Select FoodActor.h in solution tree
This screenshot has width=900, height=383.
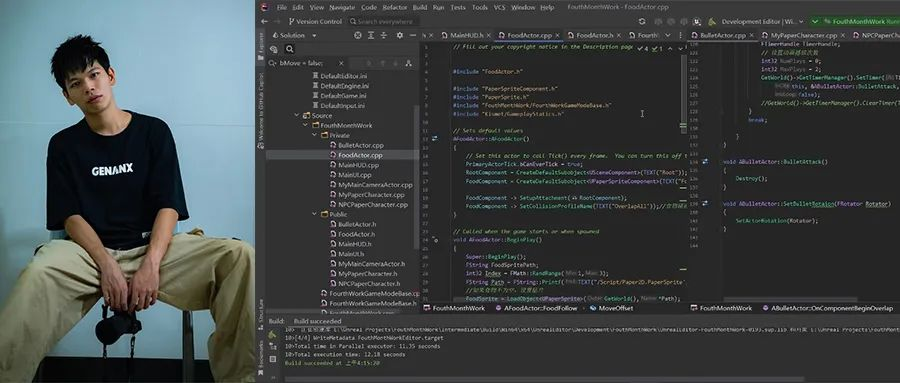point(352,234)
